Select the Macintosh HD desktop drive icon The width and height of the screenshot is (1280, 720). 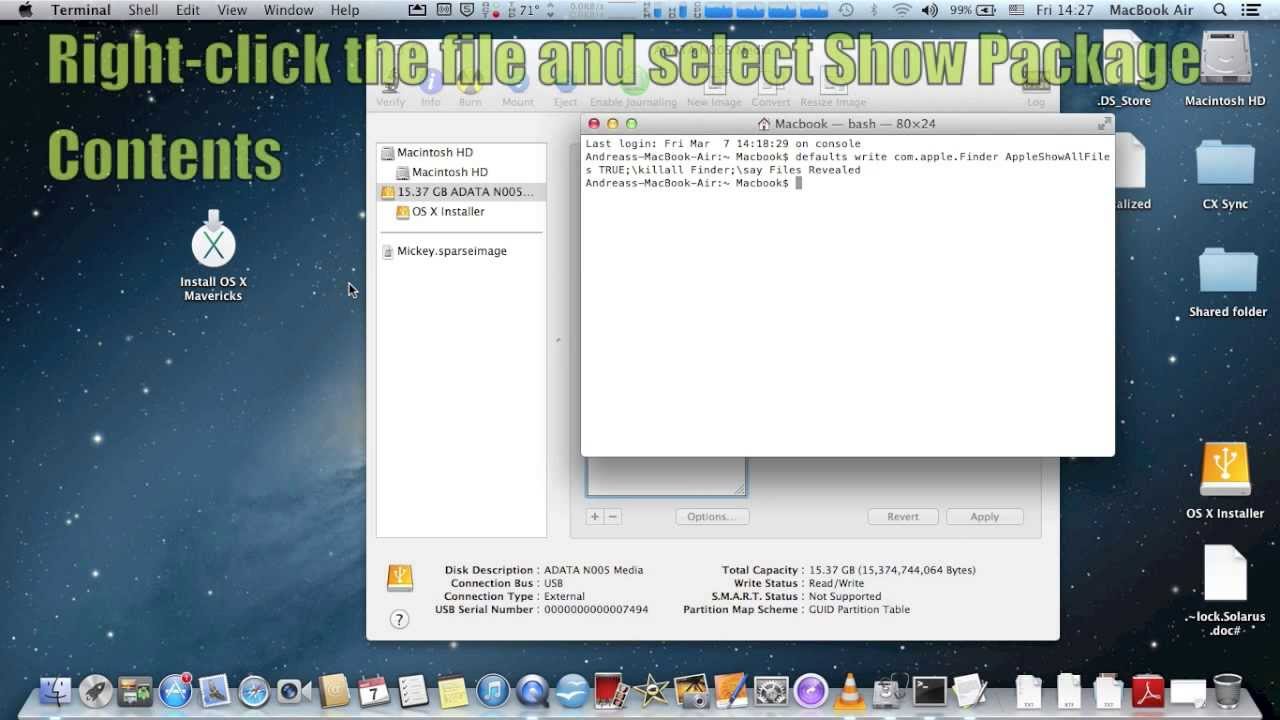coord(1225,68)
